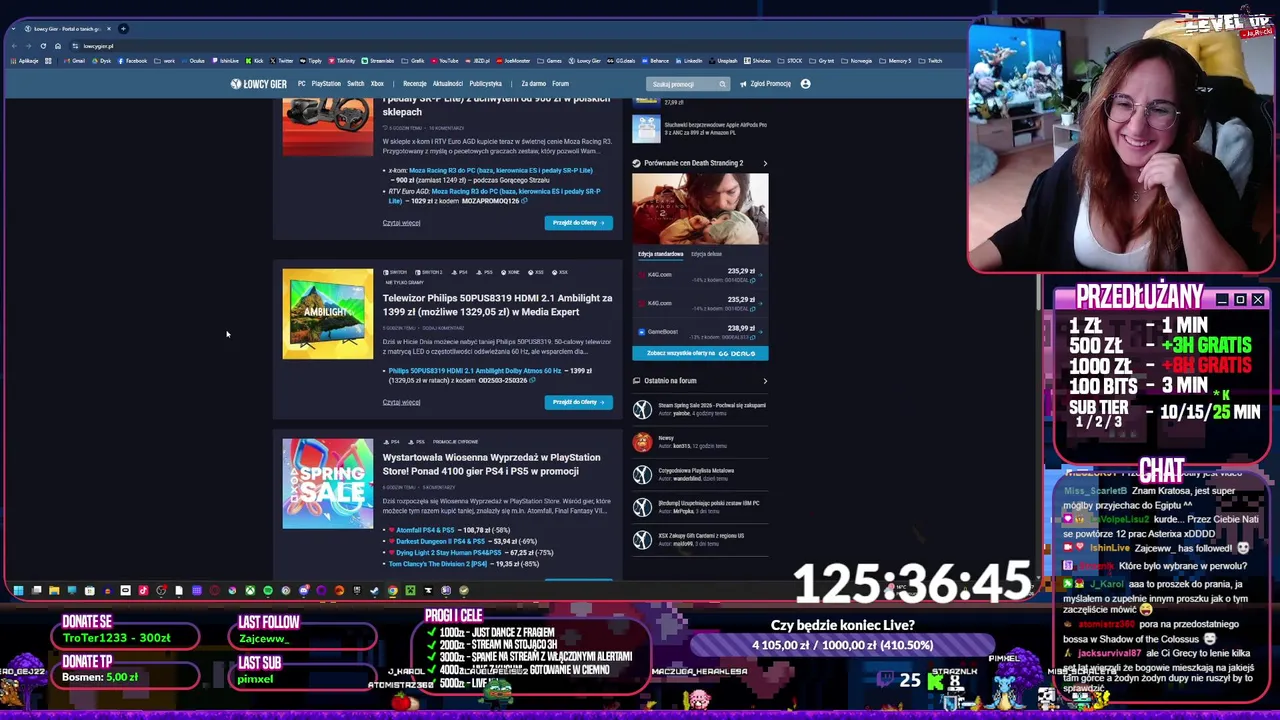Reload the page with refresh icon

(43, 46)
